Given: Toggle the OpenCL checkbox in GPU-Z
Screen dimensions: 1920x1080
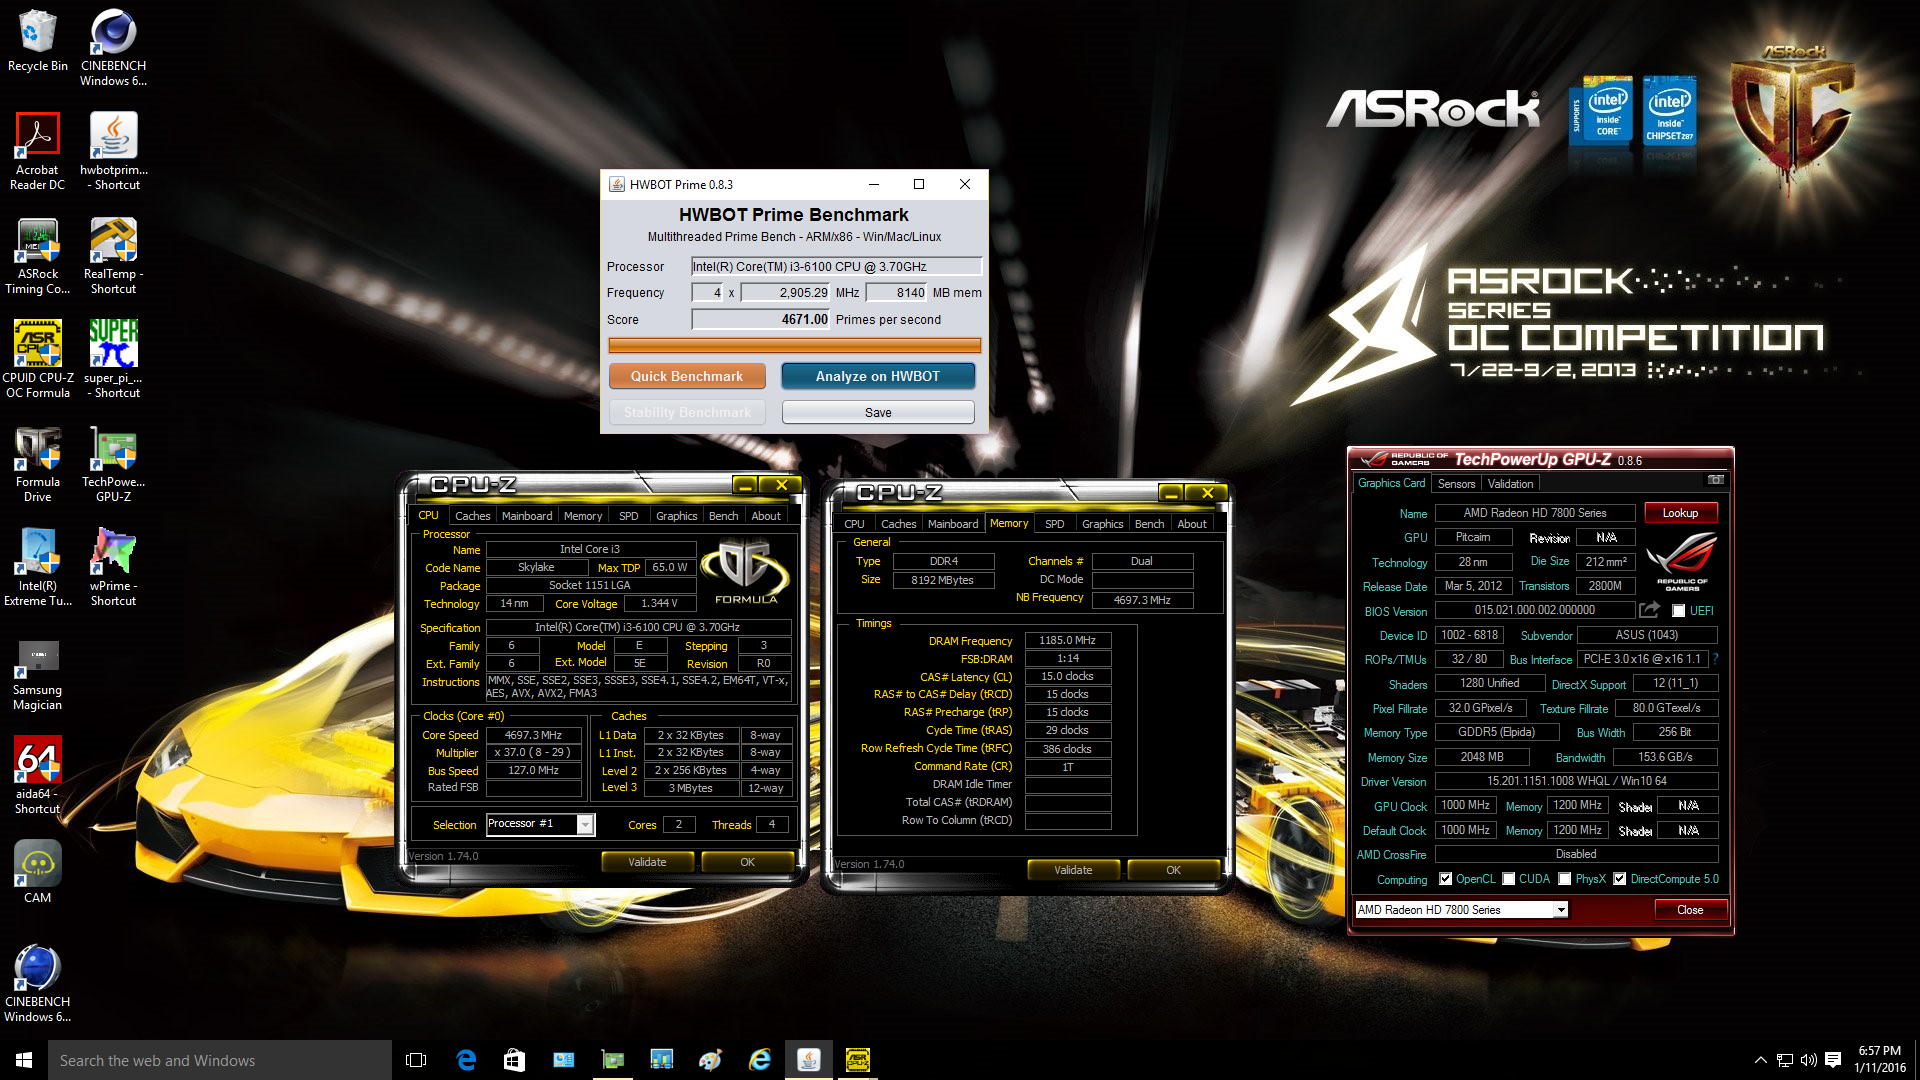Looking at the screenshot, I should click(x=1445, y=879).
